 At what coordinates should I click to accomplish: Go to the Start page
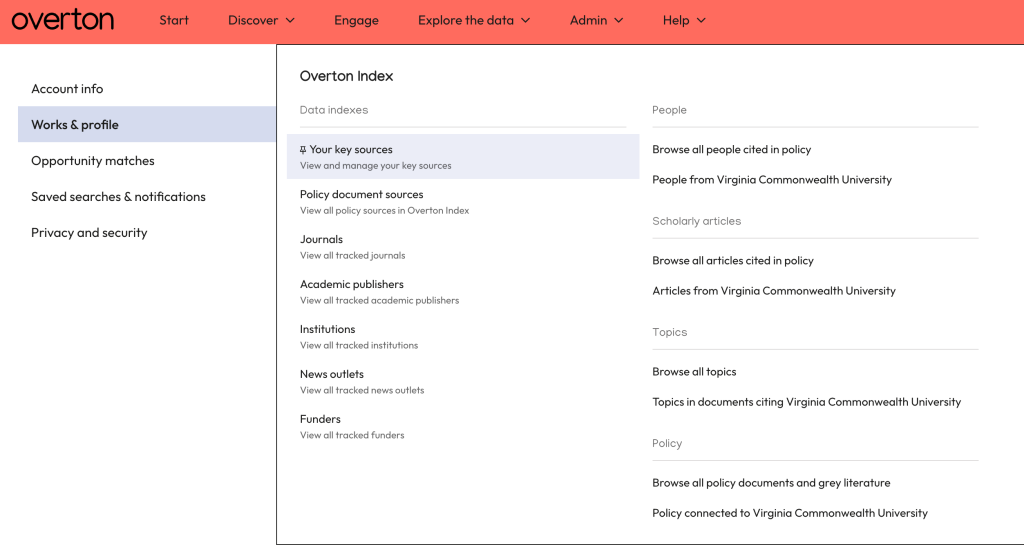point(174,20)
